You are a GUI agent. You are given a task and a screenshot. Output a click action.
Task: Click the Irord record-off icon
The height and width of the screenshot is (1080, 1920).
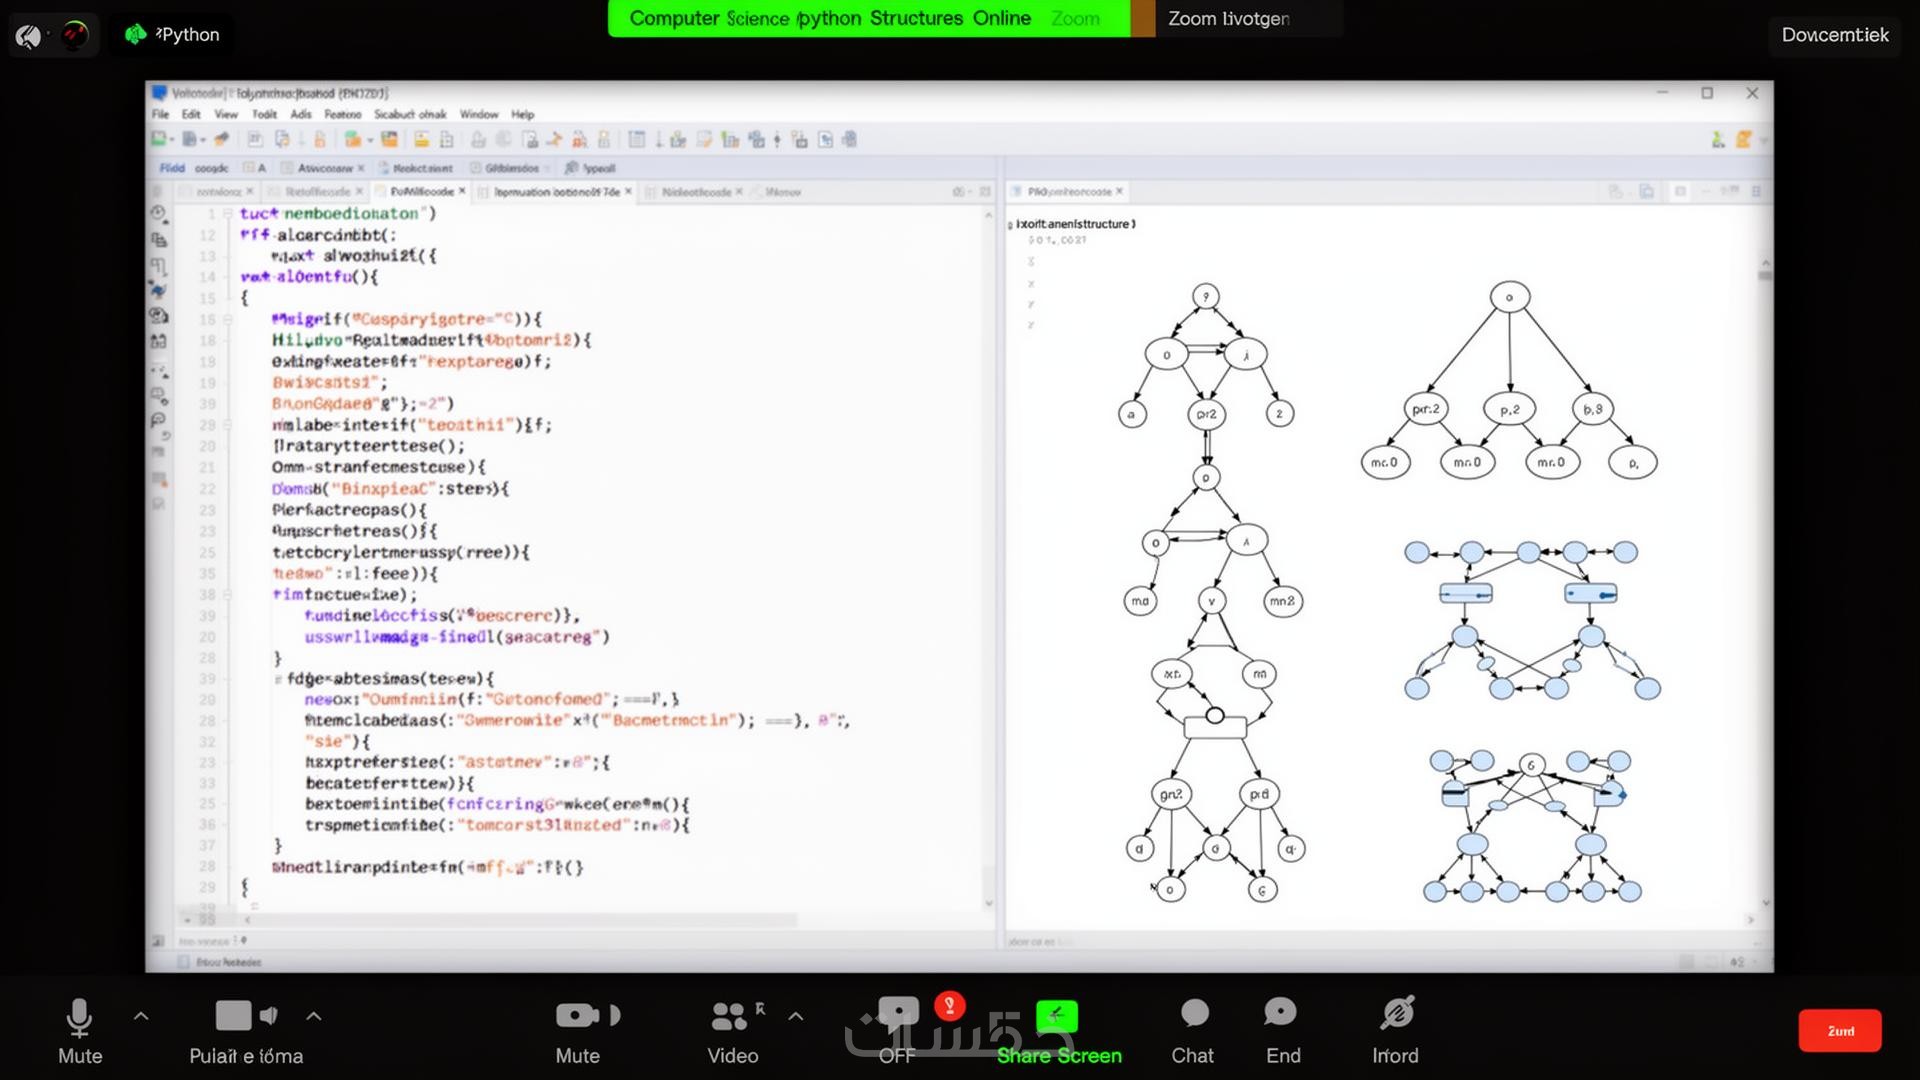1397,1014
